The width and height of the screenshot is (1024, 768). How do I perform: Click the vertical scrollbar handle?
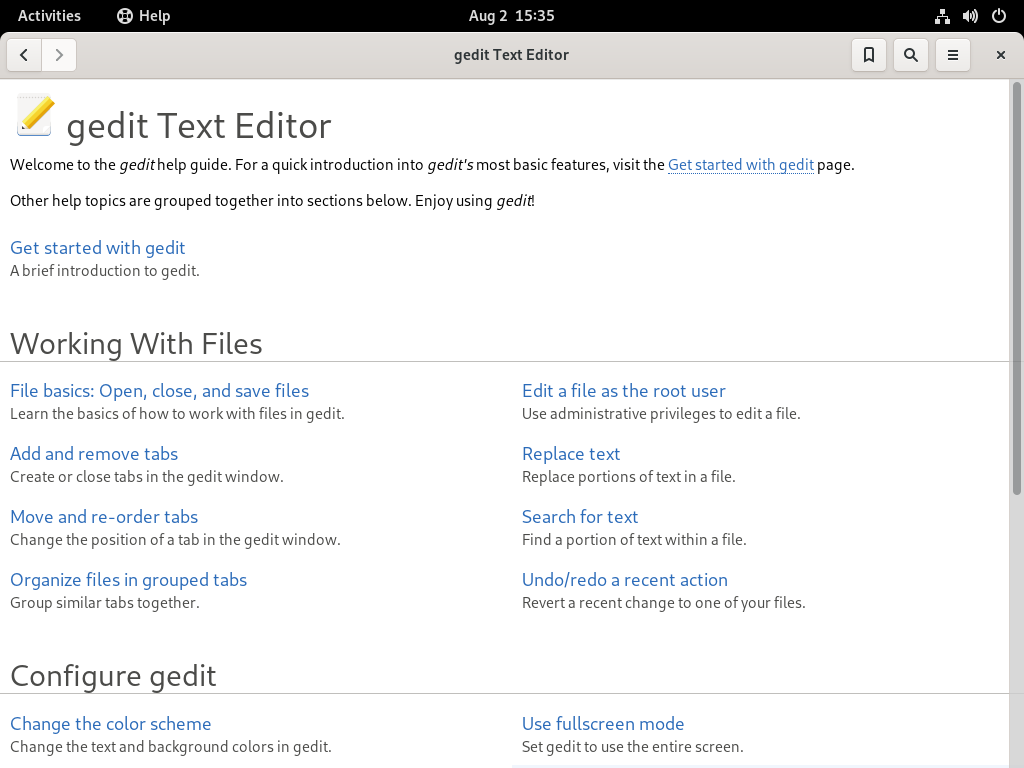(x=1016, y=289)
